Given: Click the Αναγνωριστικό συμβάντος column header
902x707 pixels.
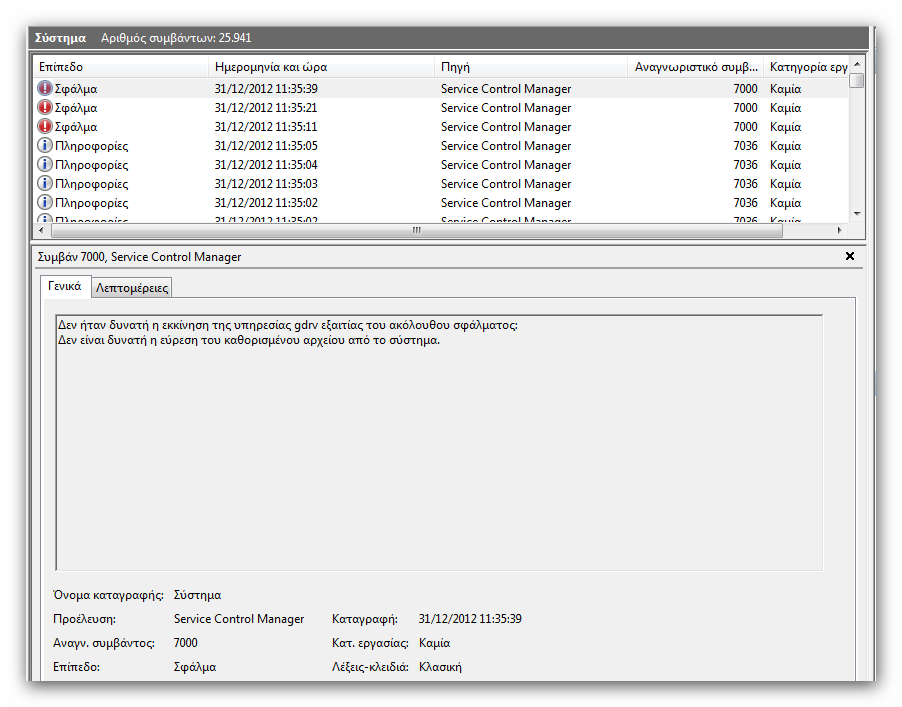Looking at the screenshot, I should pos(695,67).
